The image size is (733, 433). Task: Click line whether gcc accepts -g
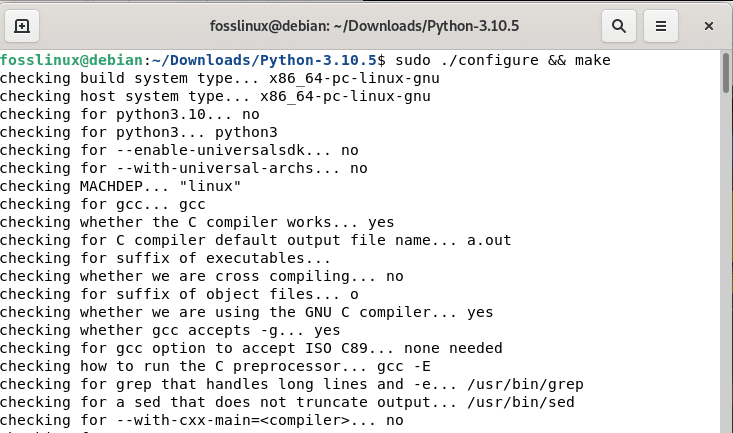[x=170, y=330]
